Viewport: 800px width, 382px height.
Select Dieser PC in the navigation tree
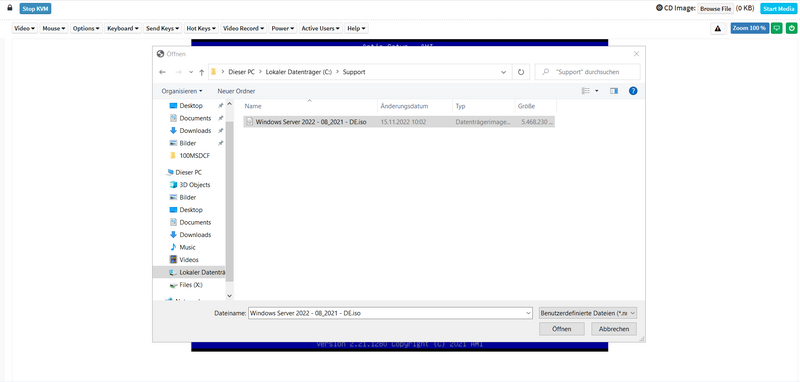point(188,172)
